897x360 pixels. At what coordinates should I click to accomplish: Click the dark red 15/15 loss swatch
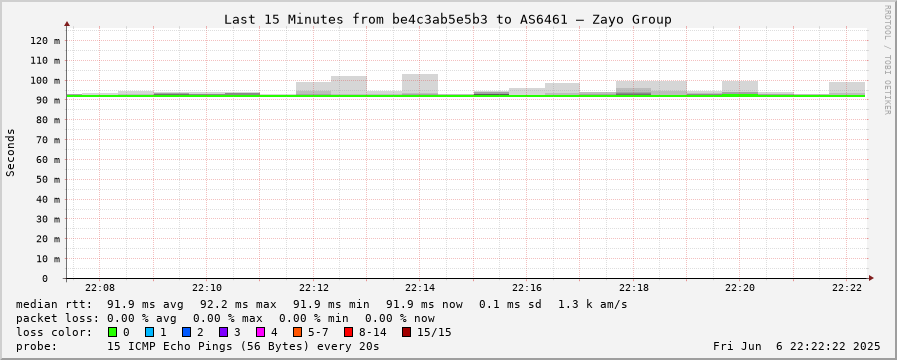(406, 332)
